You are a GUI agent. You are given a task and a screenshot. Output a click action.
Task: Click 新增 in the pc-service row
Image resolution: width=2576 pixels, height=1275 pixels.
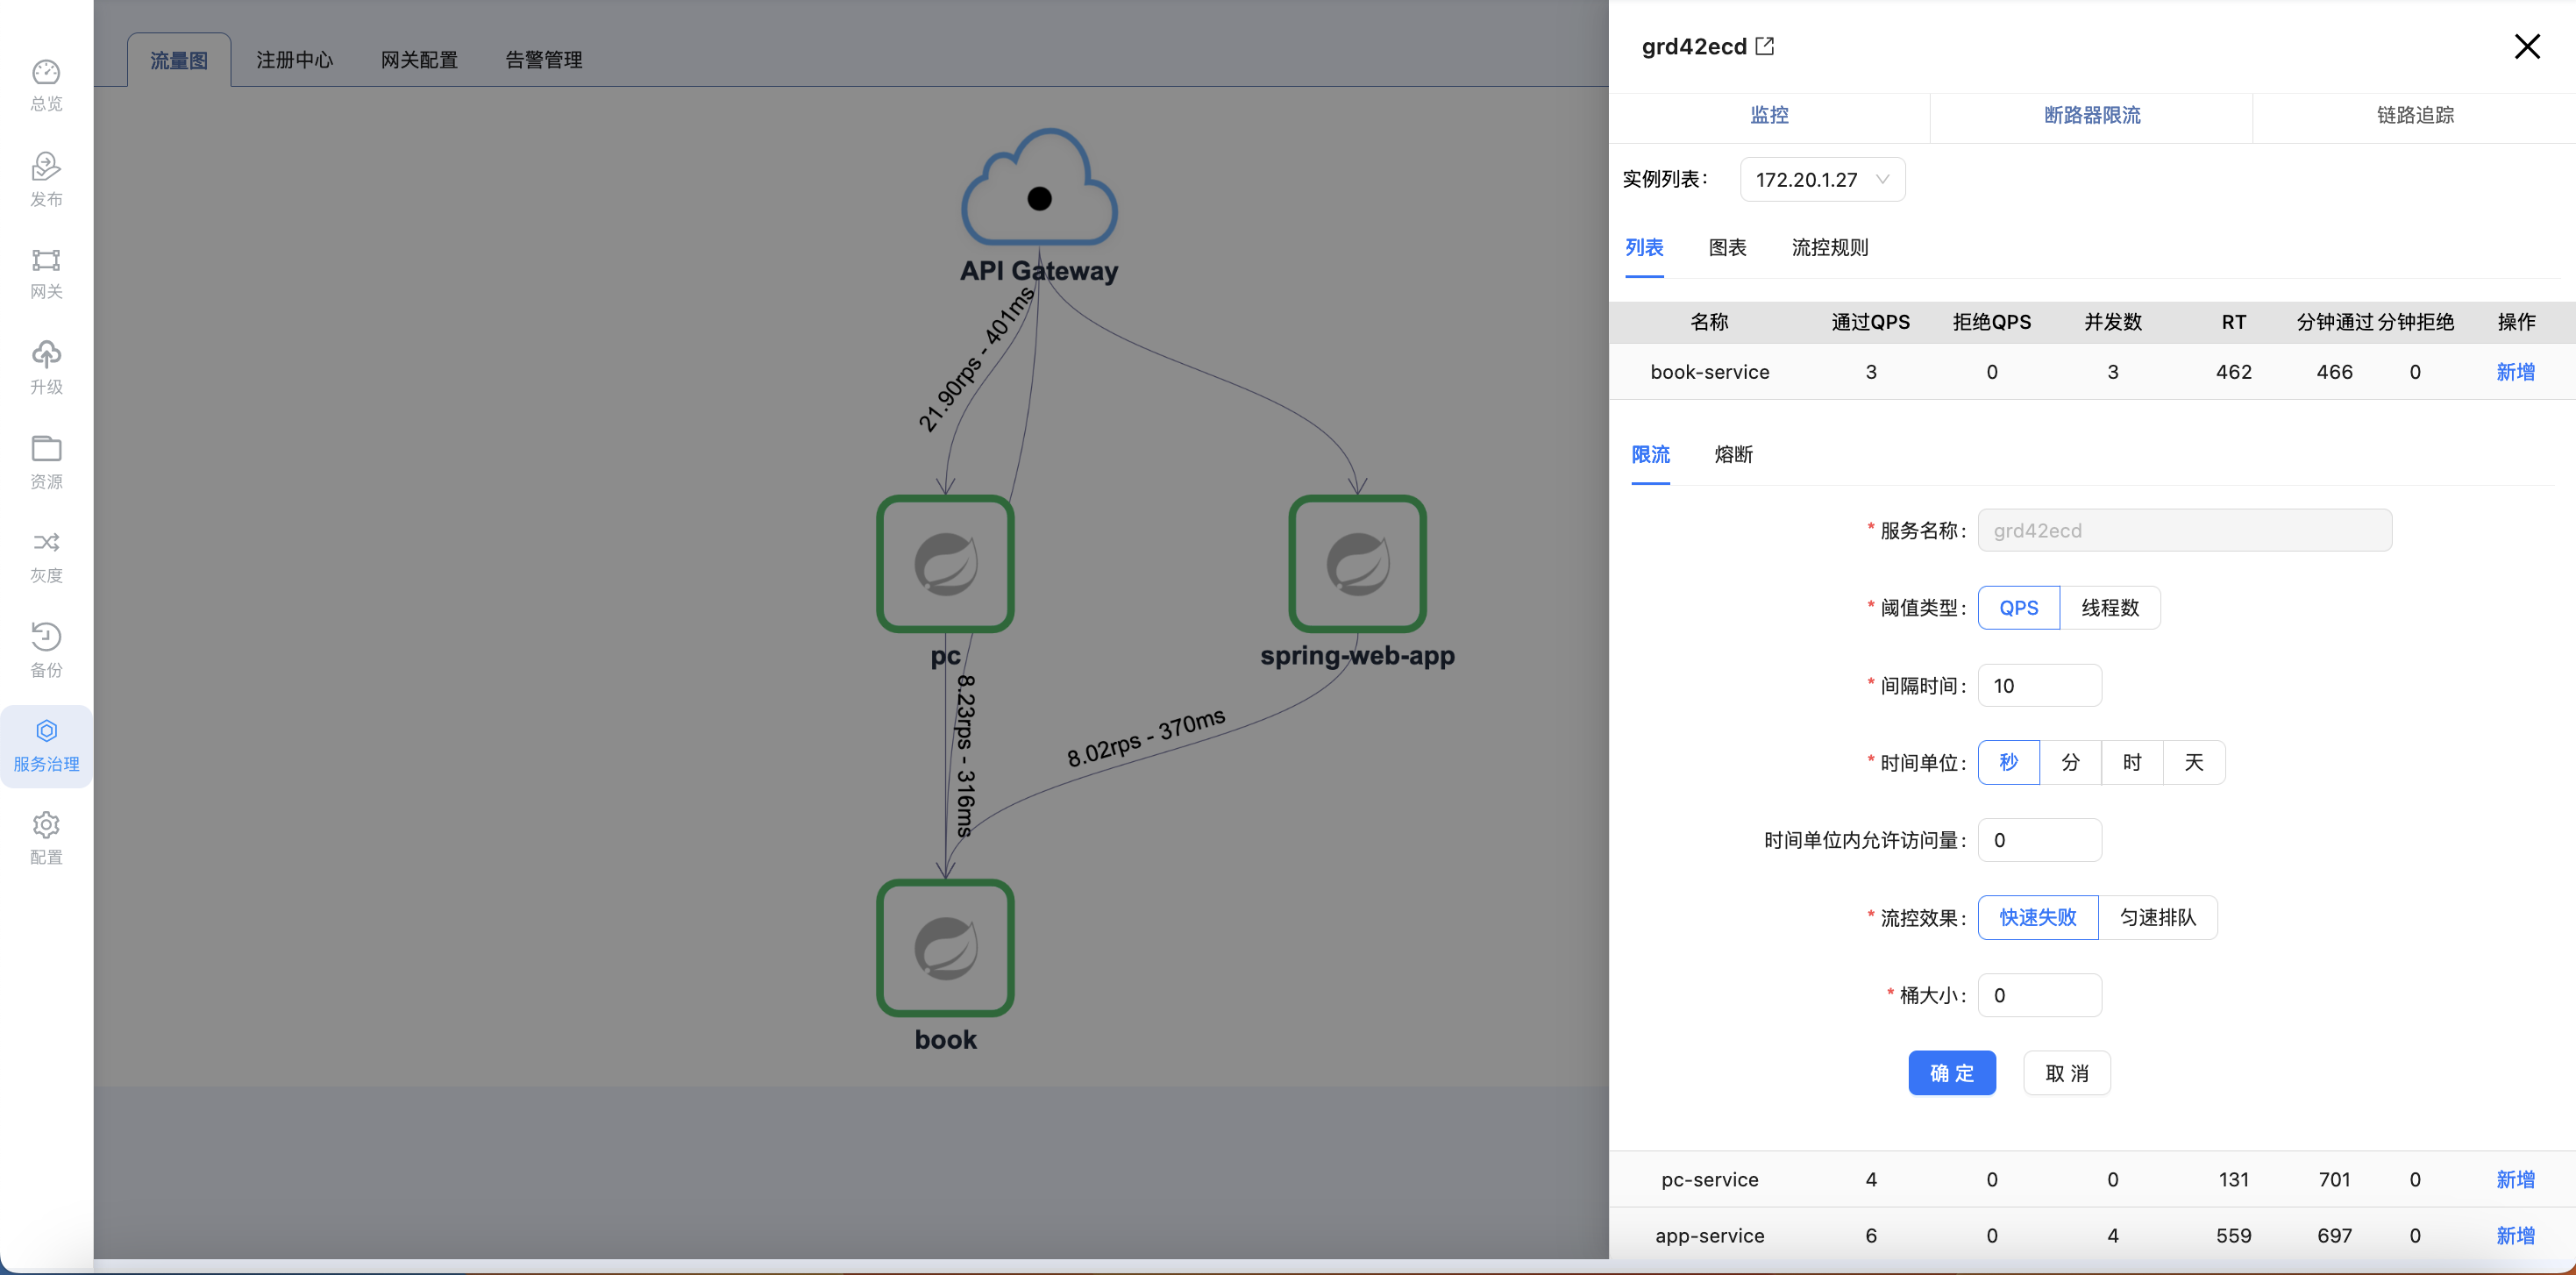tap(2515, 1180)
